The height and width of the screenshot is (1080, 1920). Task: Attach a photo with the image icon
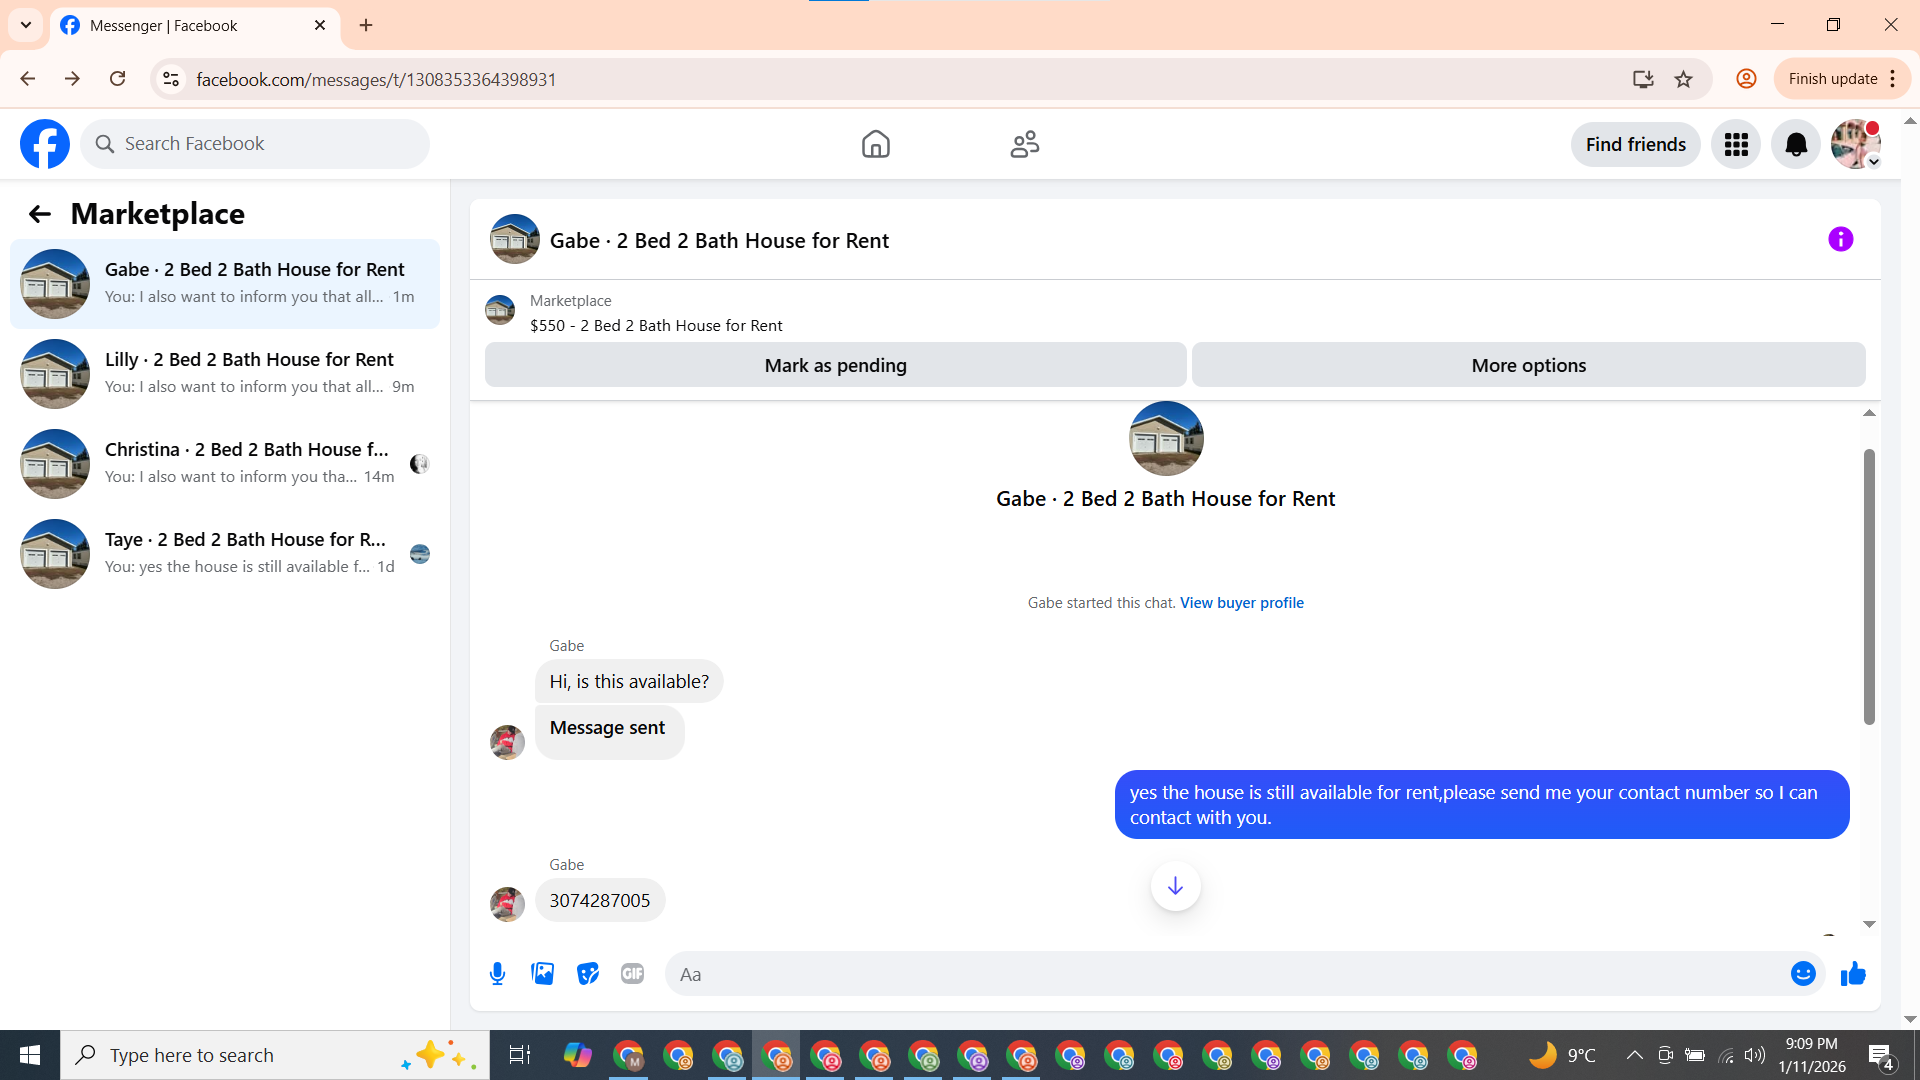pyautogui.click(x=542, y=974)
